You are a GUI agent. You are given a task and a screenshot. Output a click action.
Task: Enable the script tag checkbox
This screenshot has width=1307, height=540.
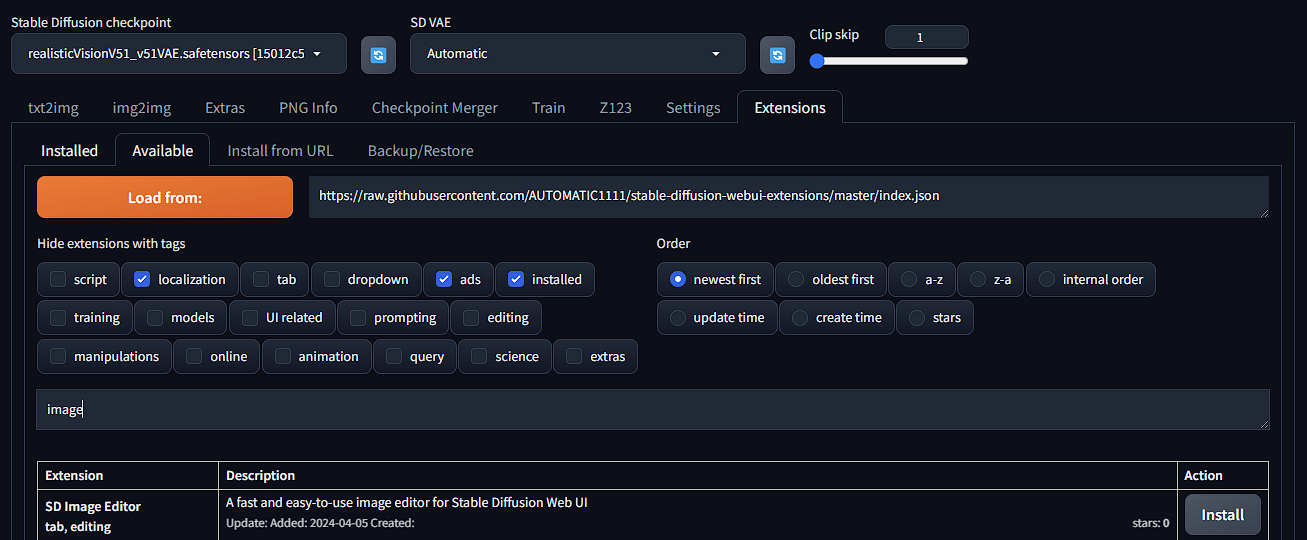click(x=59, y=279)
